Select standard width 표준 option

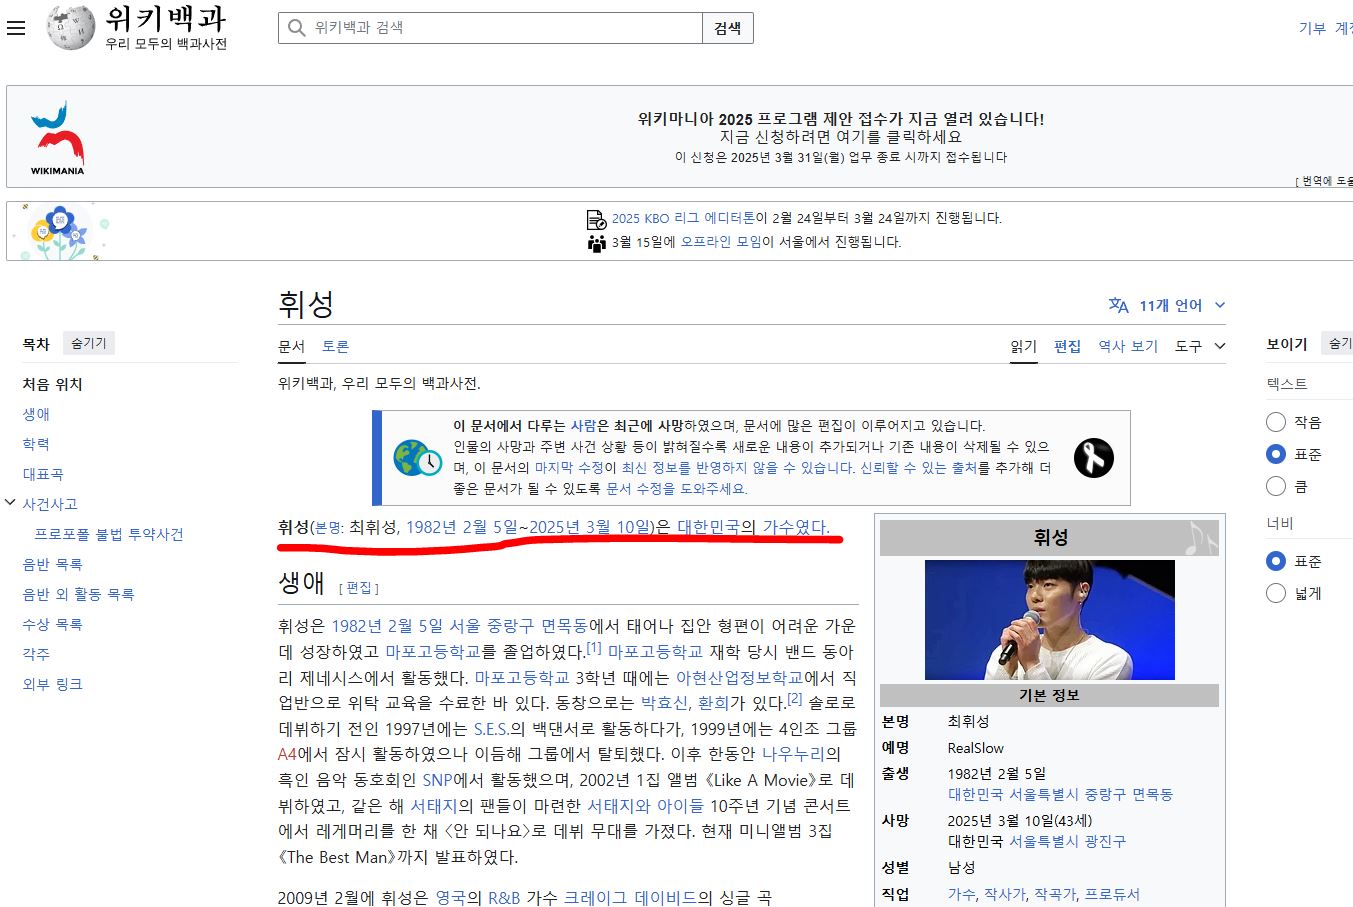click(1276, 561)
